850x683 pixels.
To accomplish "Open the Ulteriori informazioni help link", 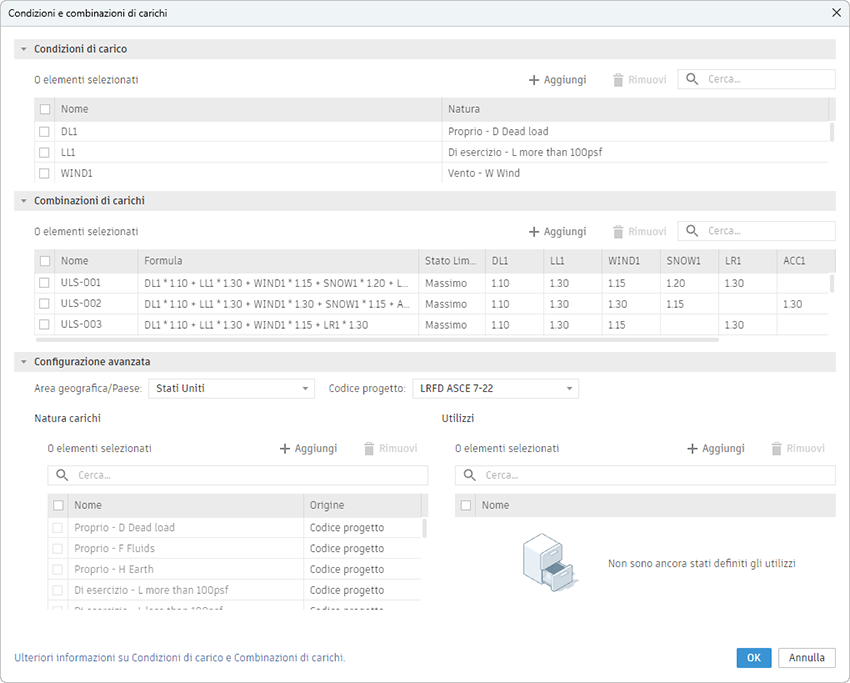I will pyautogui.click(x=180, y=658).
